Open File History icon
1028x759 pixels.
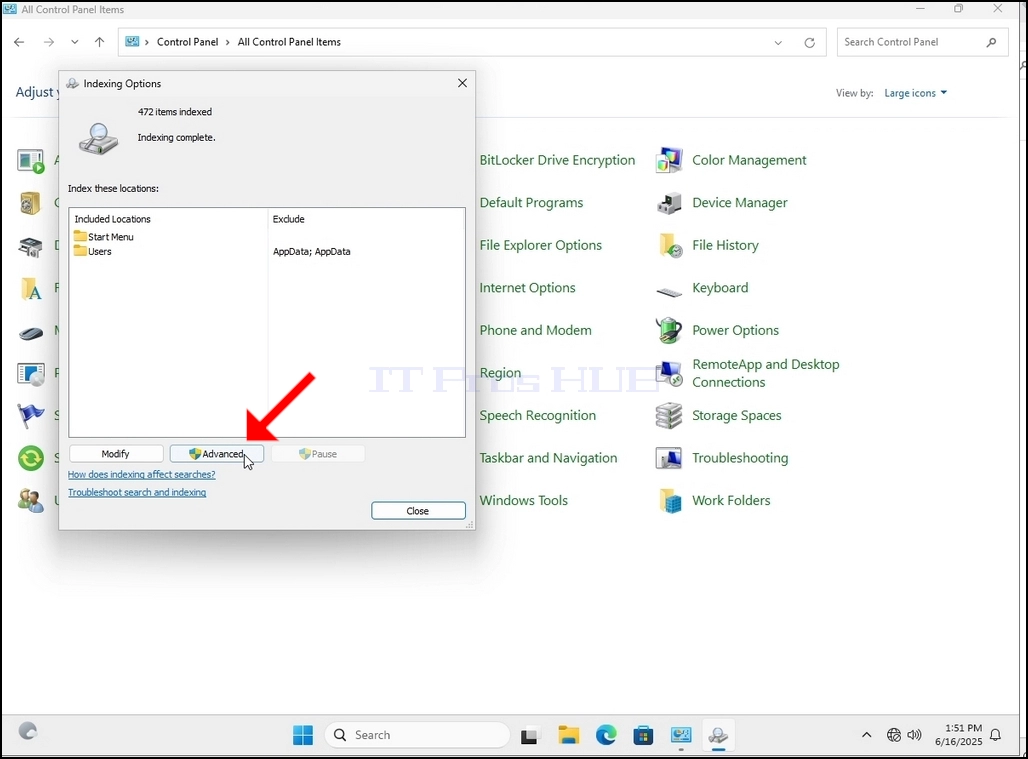[x=669, y=245]
